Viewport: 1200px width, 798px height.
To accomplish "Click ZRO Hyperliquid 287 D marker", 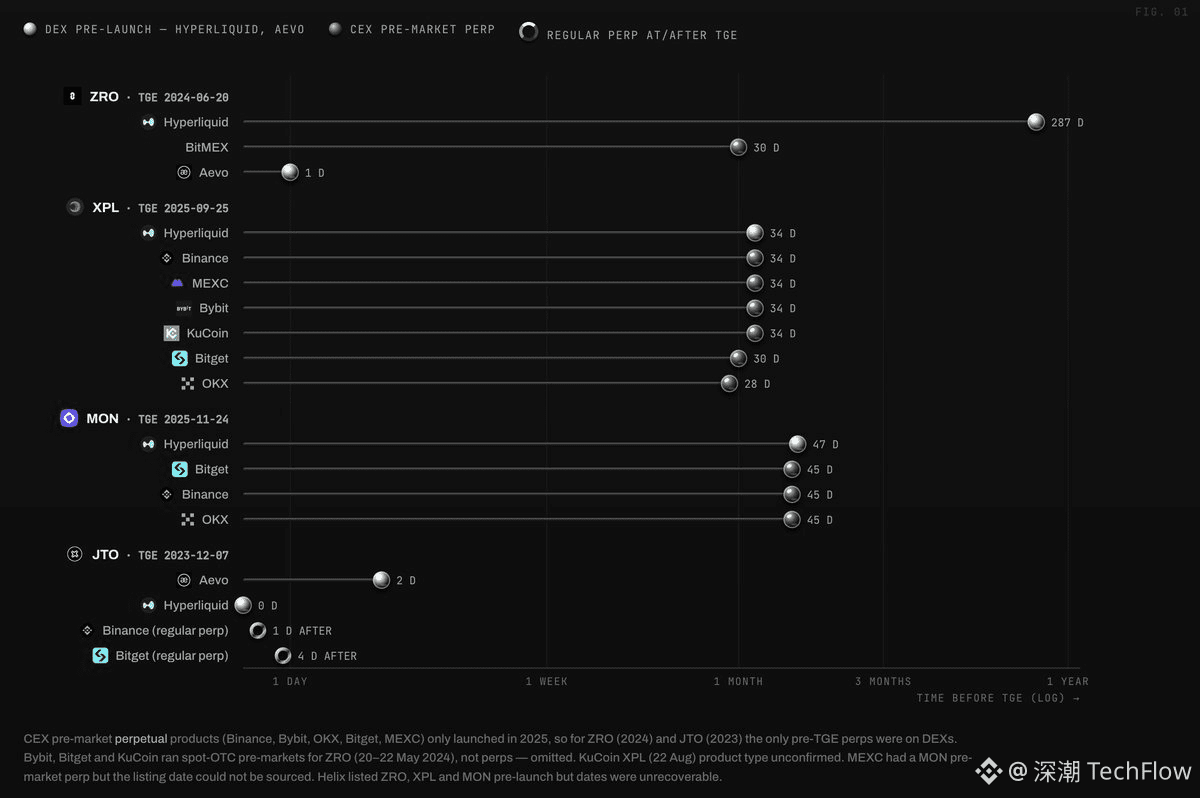I will click(x=1036, y=122).
